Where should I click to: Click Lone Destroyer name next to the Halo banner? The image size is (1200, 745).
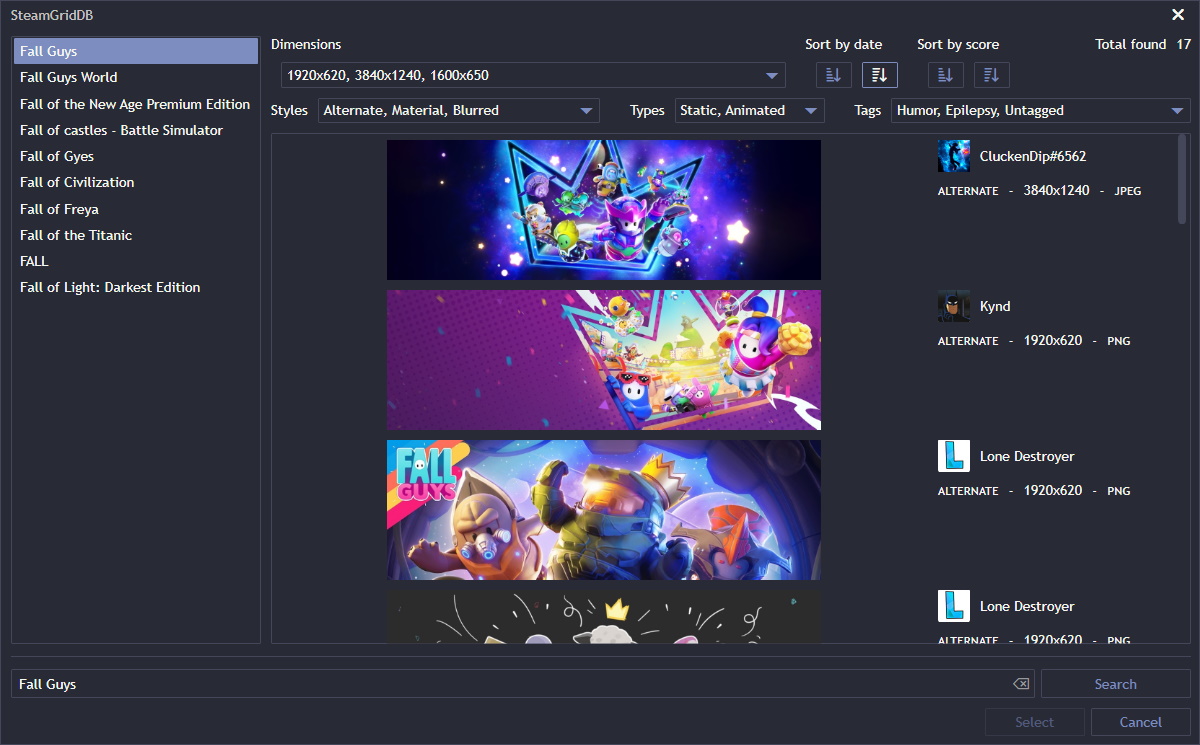1027,456
